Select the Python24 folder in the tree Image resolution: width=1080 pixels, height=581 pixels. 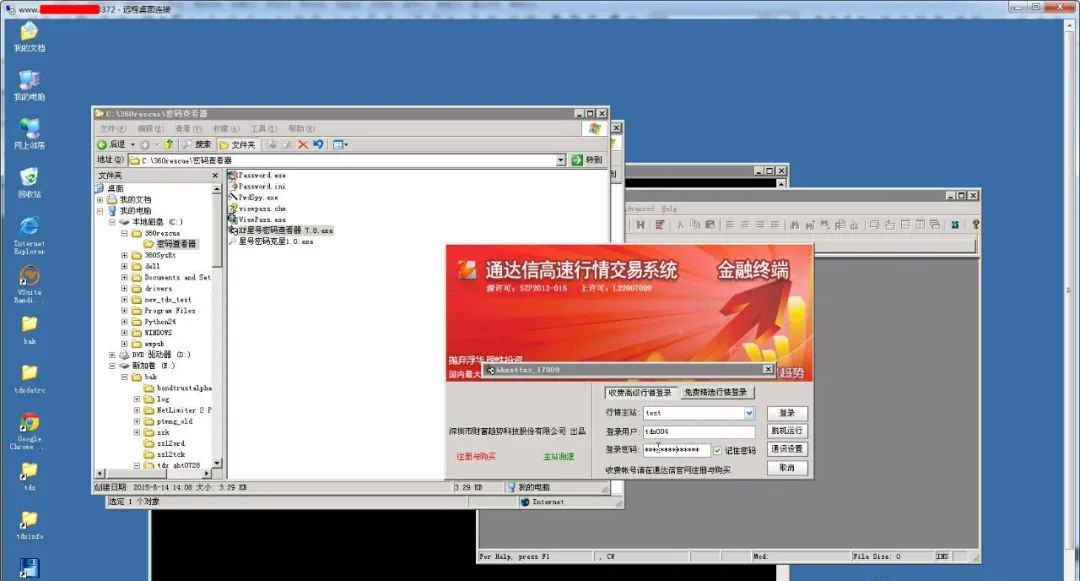(154, 321)
